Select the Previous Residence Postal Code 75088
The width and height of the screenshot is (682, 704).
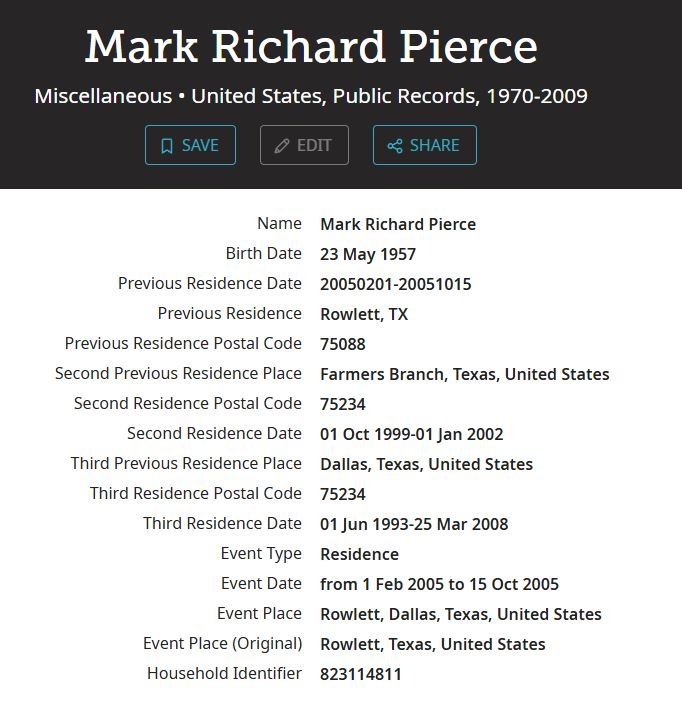tap(343, 344)
